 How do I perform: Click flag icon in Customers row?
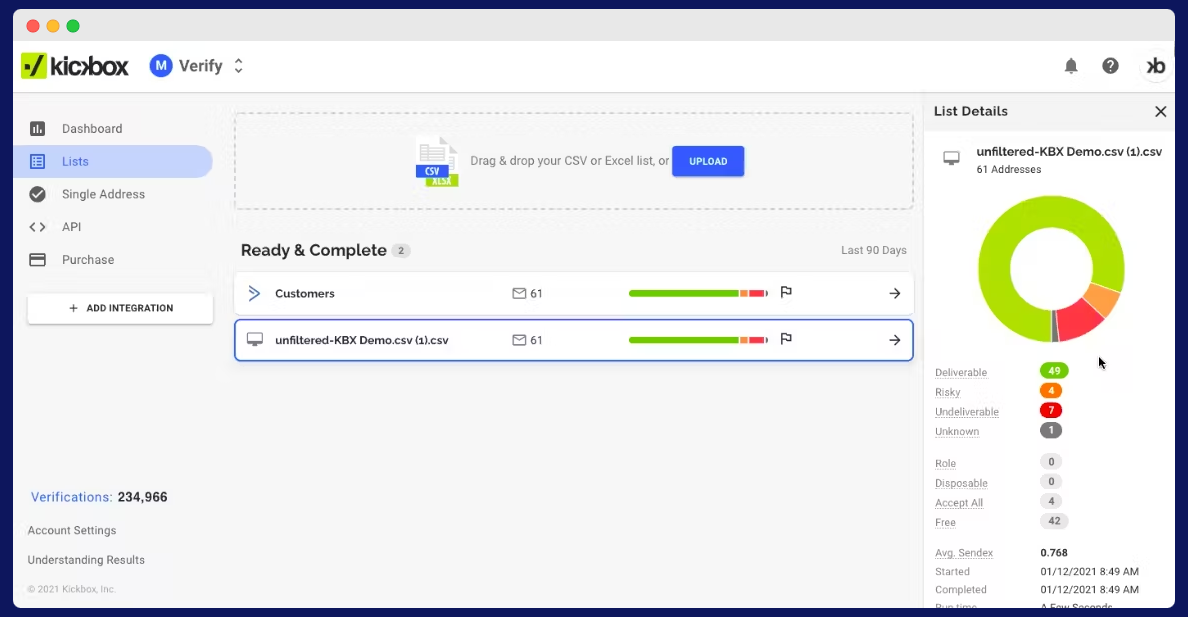(x=786, y=293)
